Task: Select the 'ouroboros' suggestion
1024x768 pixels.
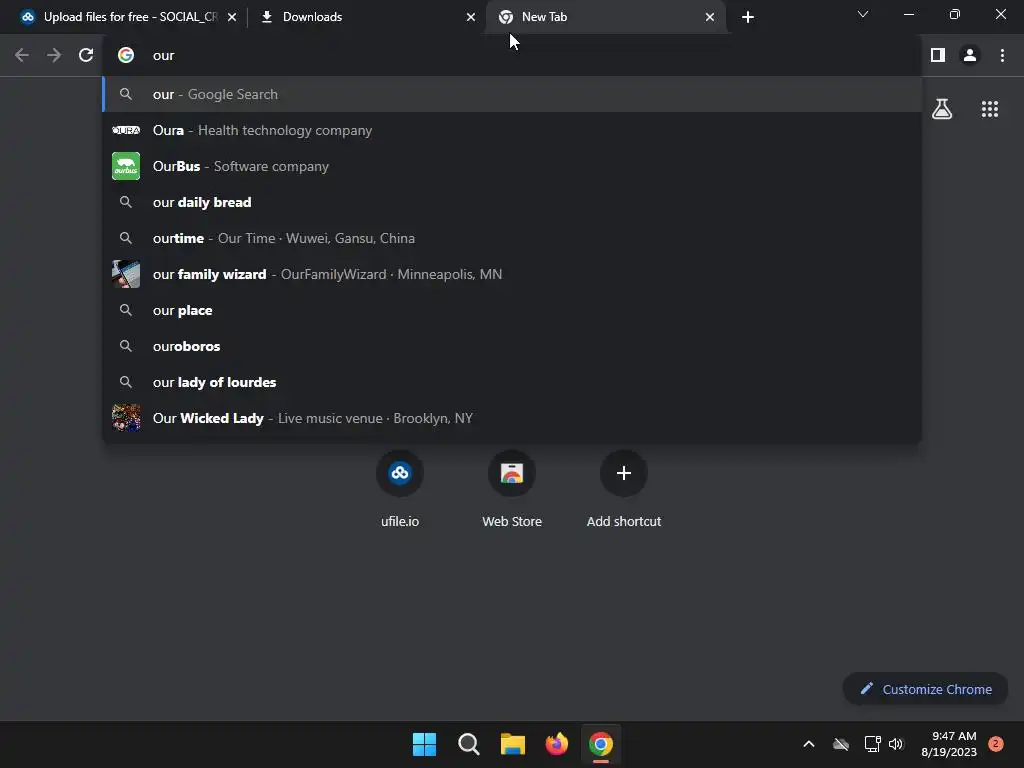Action: pos(512,346)
